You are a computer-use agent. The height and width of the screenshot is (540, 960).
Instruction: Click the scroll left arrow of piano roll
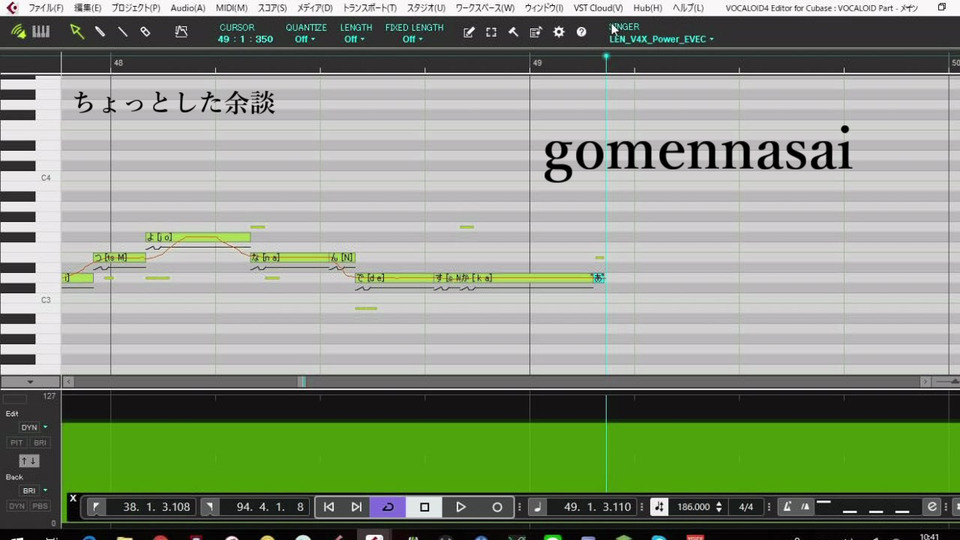[x=69, y=381]
